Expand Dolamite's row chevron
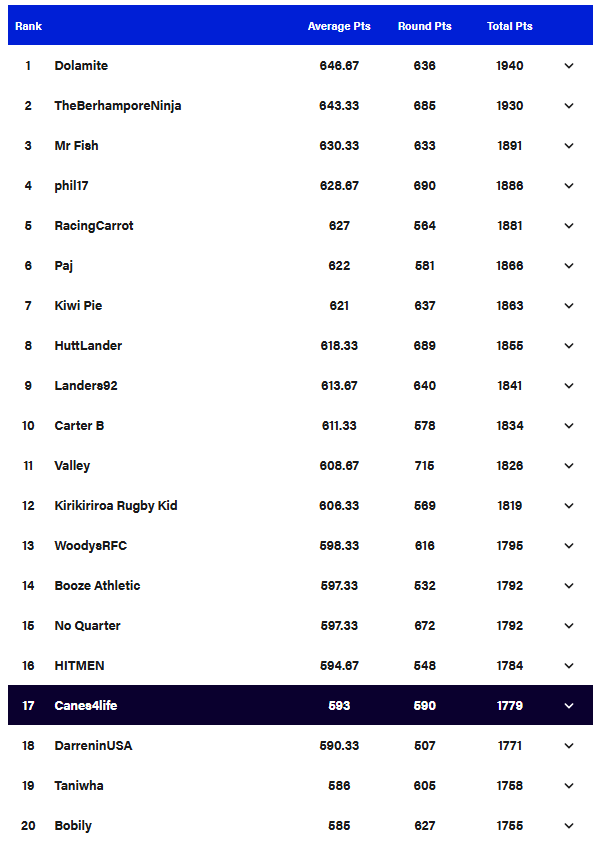This screenshot has width=602, height=852. click(x=569, y=66)
